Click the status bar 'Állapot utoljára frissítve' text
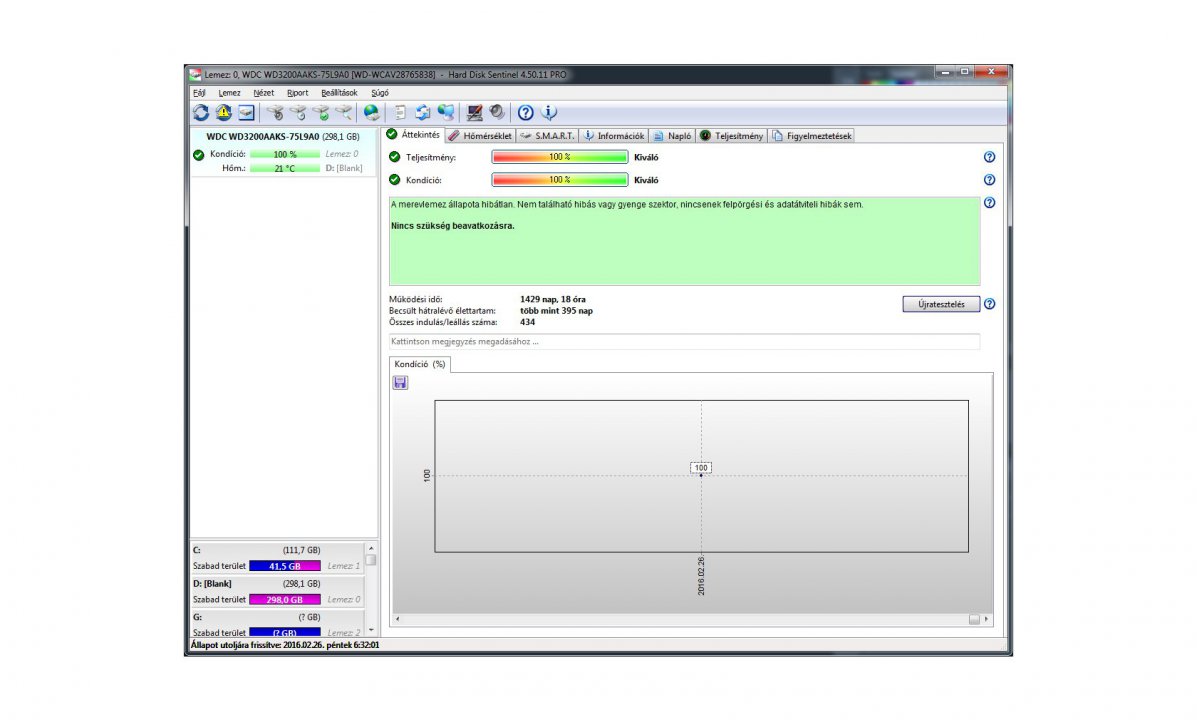This screenshot has height=720, width=1197. [x=285, y=645]
